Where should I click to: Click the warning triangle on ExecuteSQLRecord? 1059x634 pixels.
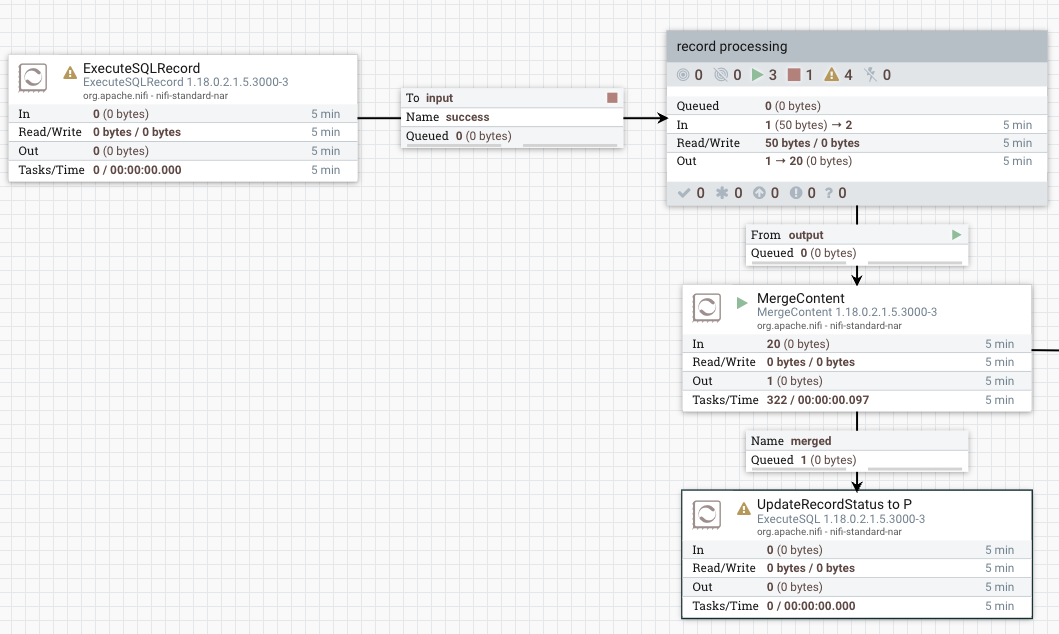[70, 73]
